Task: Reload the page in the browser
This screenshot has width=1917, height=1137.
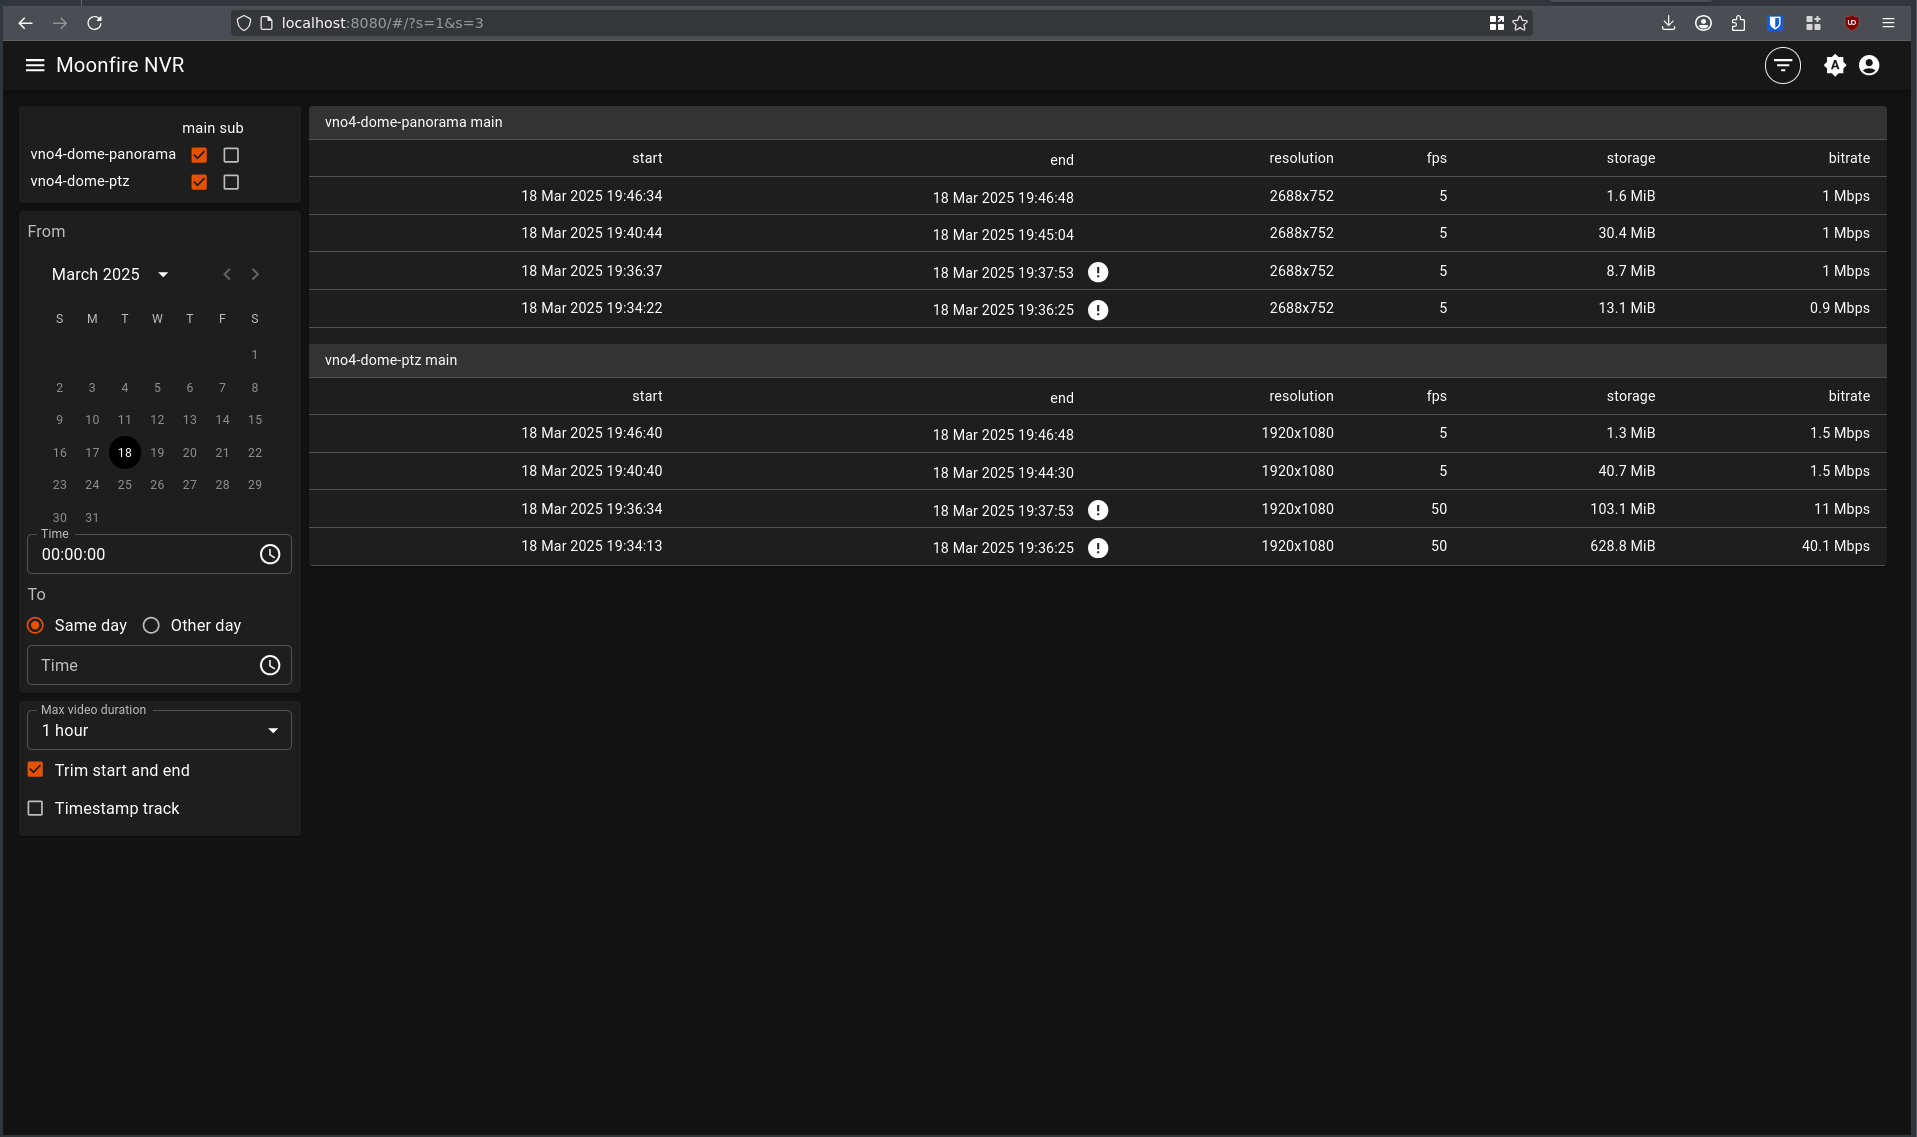Action: [94, 23]
